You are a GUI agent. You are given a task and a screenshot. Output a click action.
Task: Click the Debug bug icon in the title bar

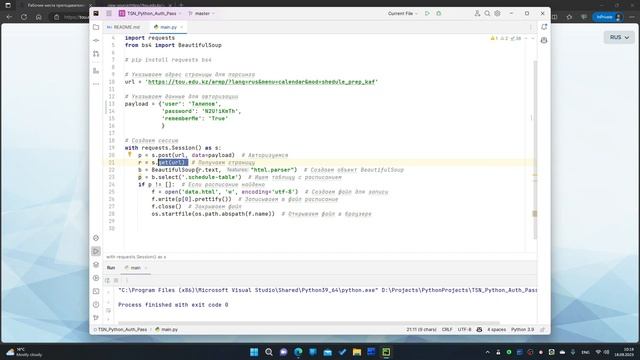click(439, 13)
